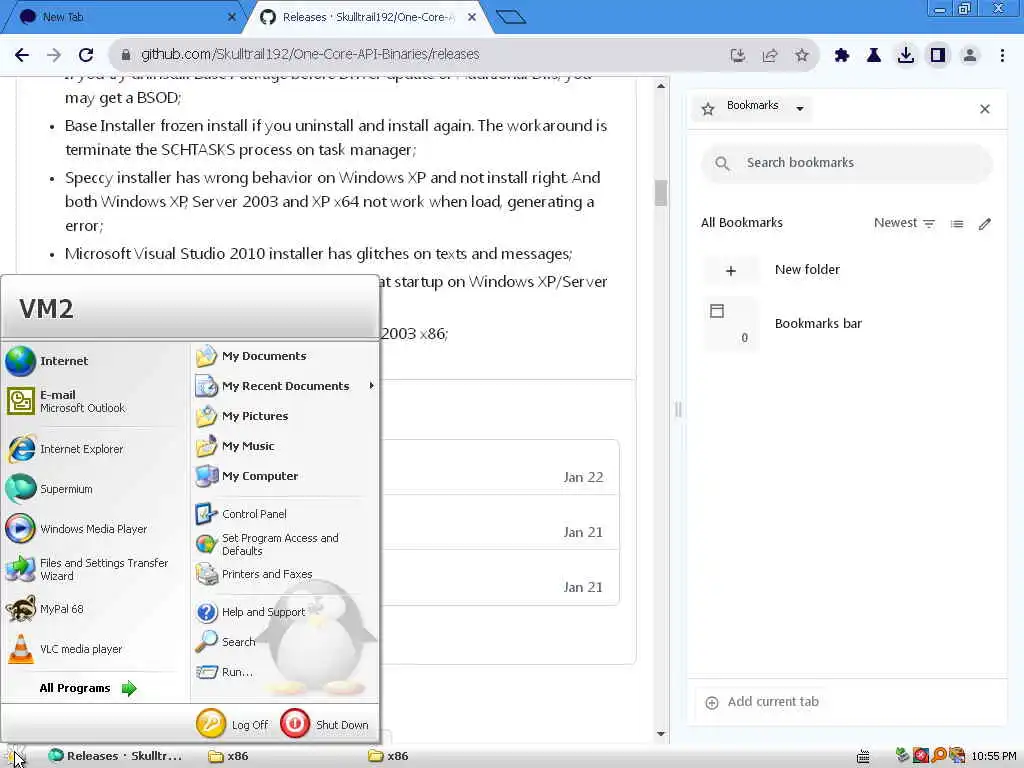Switch bookmarks list view icon
This screenshot has height=768, width=1024.
pos(957,224)
